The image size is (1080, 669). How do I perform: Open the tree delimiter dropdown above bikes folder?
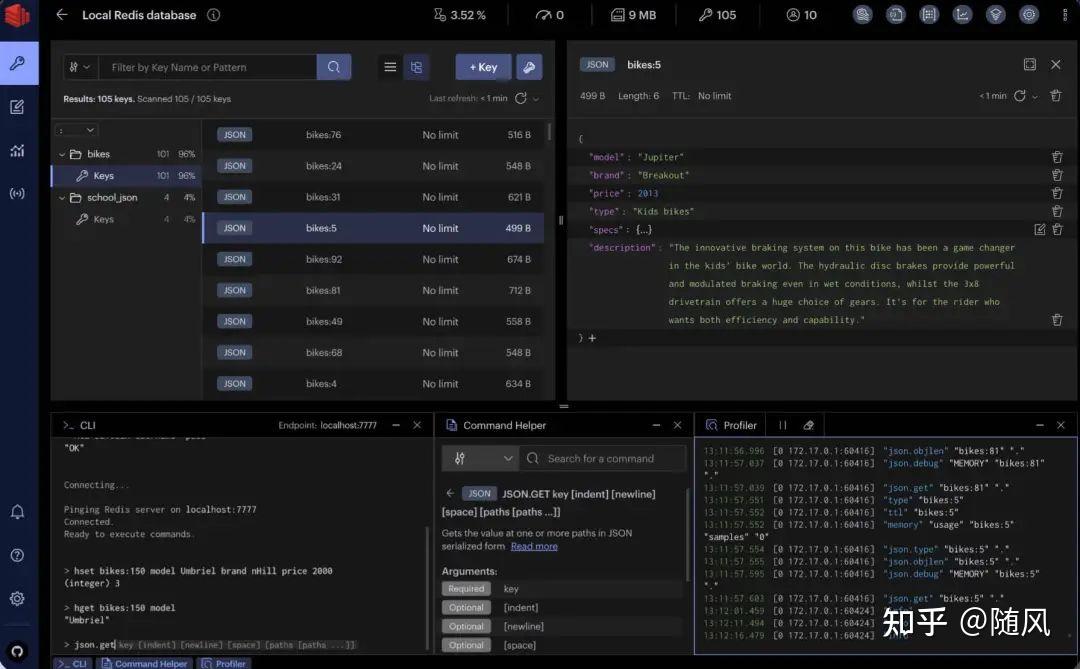[76, 130]
